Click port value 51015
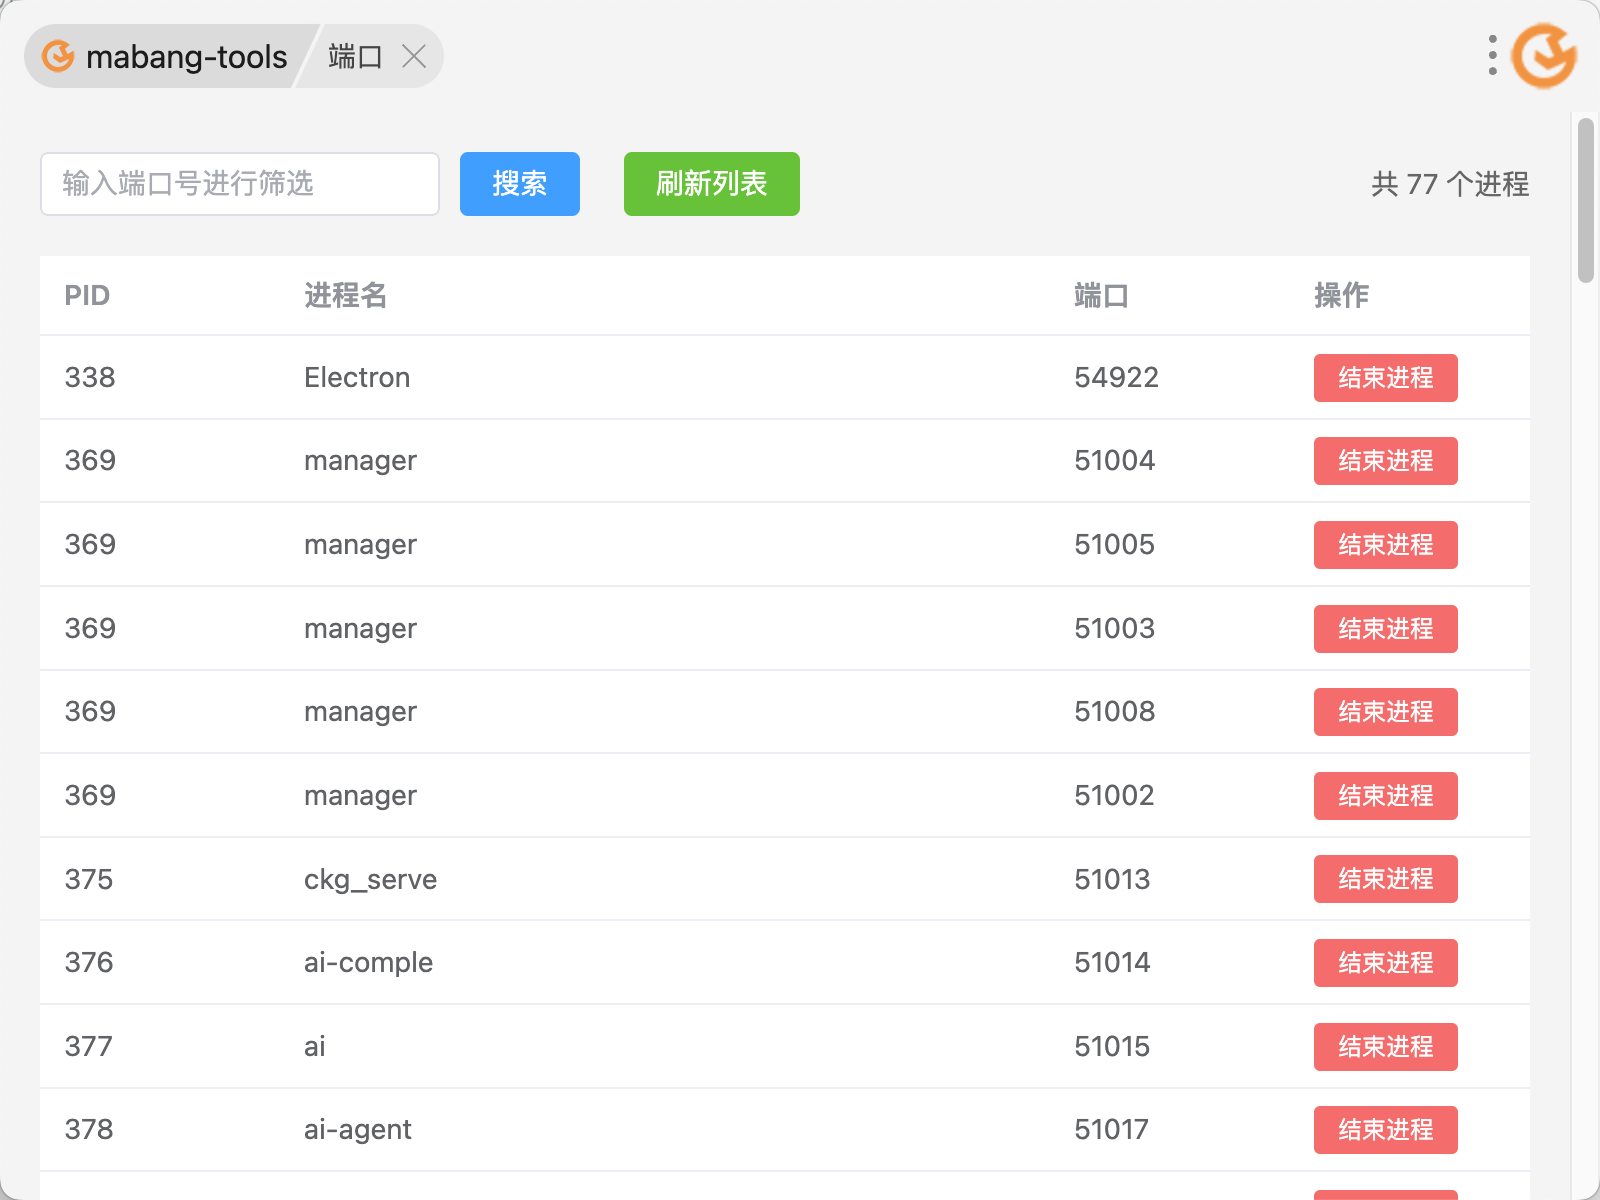 (x=1112, y=1046)
